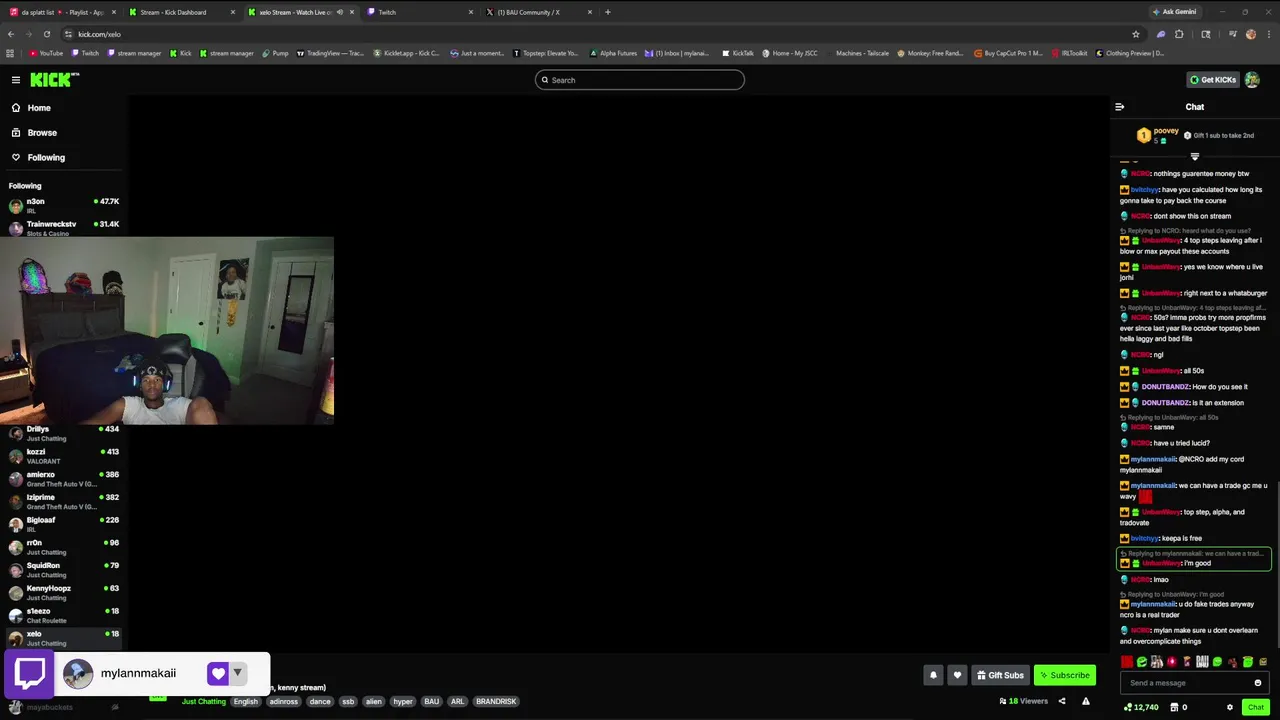
Task: Open KennyHoopz channel in following list
Action: tap(62, 593)
